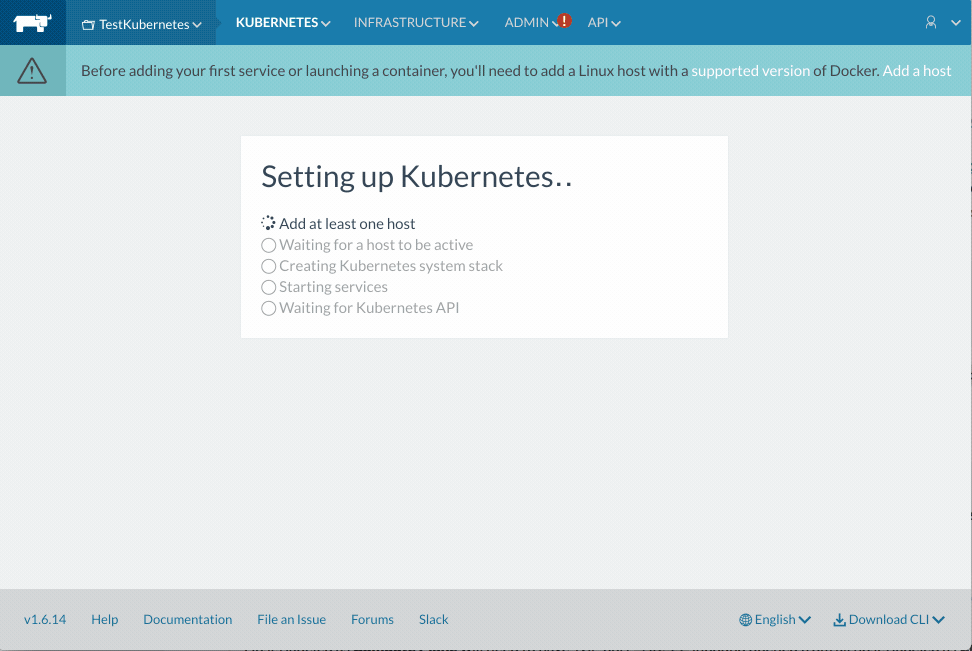This screenshot has width=972, height=651.
Task: Open the Download CLI dropdown
Action: (889, 619)
